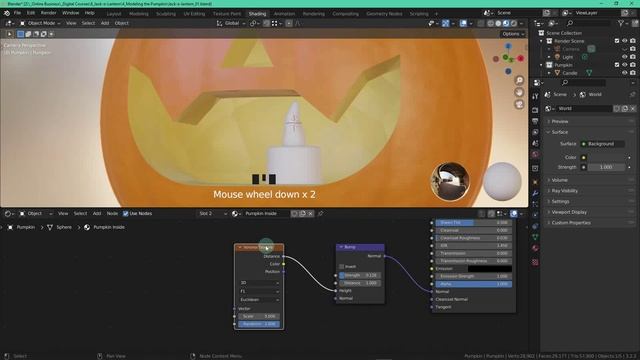
Task: Open the Render properties tab icon
Action: pos(535,110)
